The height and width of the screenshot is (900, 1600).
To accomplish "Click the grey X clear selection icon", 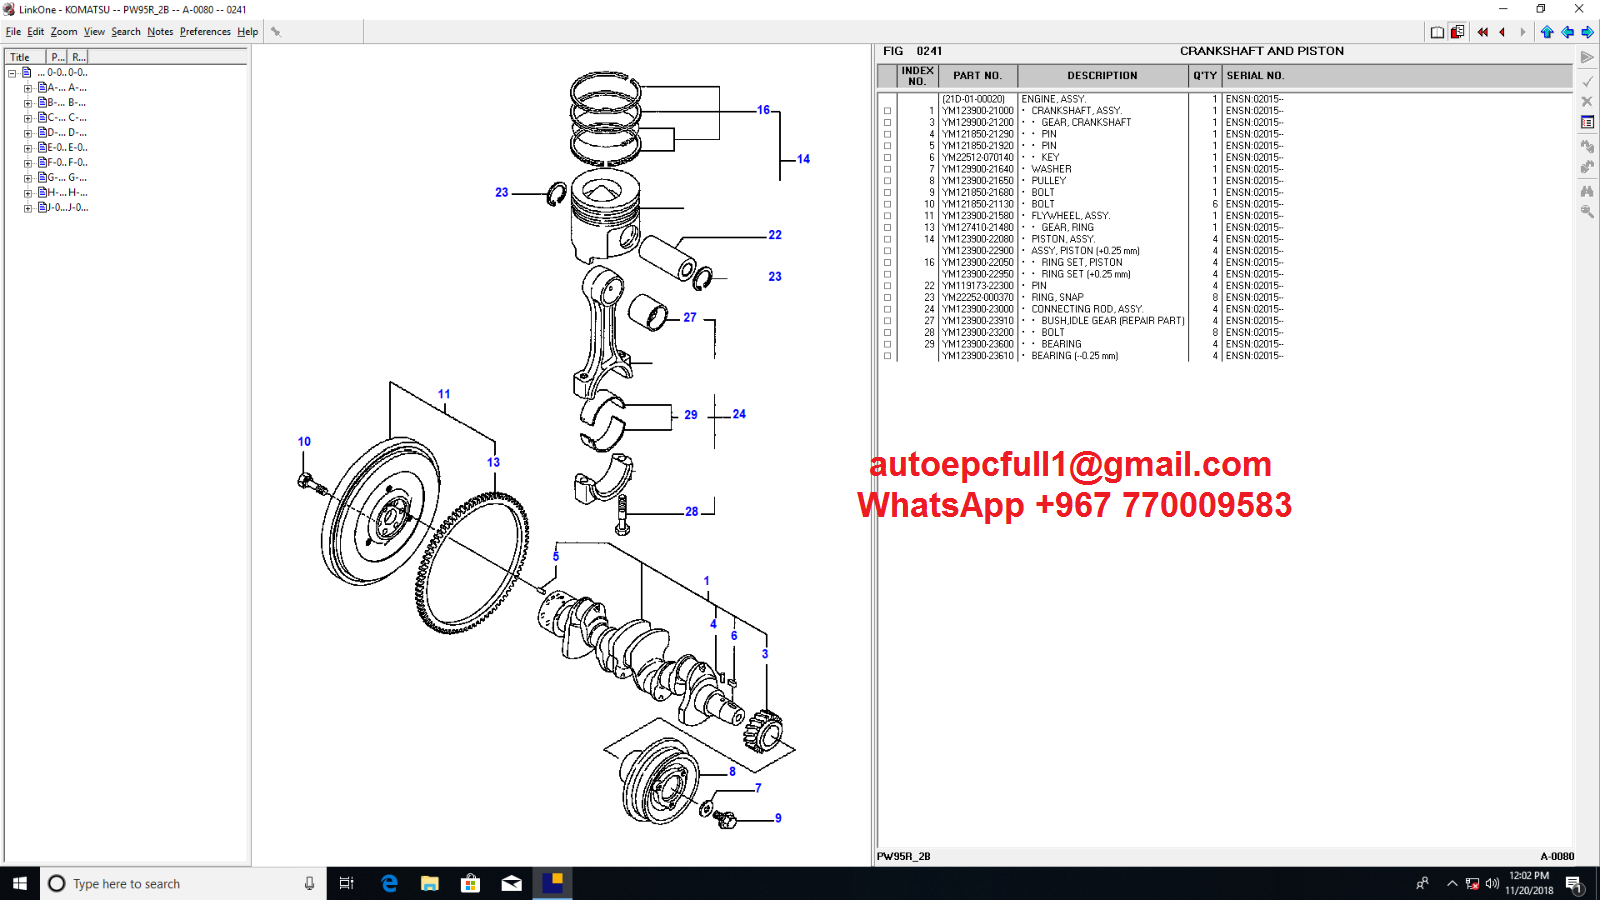I will [1587, 101].
